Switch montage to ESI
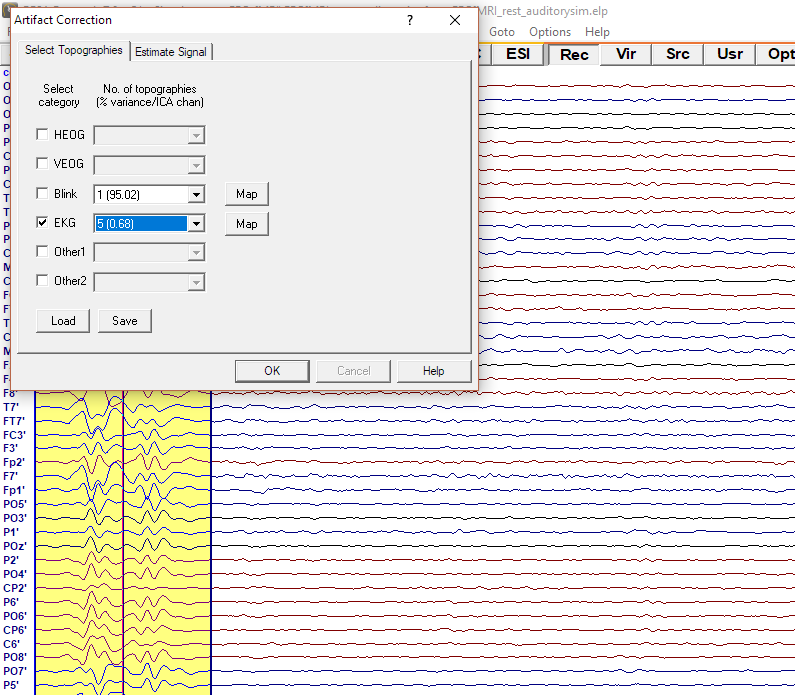The width and height of the screenshot is (795, 695). coord(518,54)
